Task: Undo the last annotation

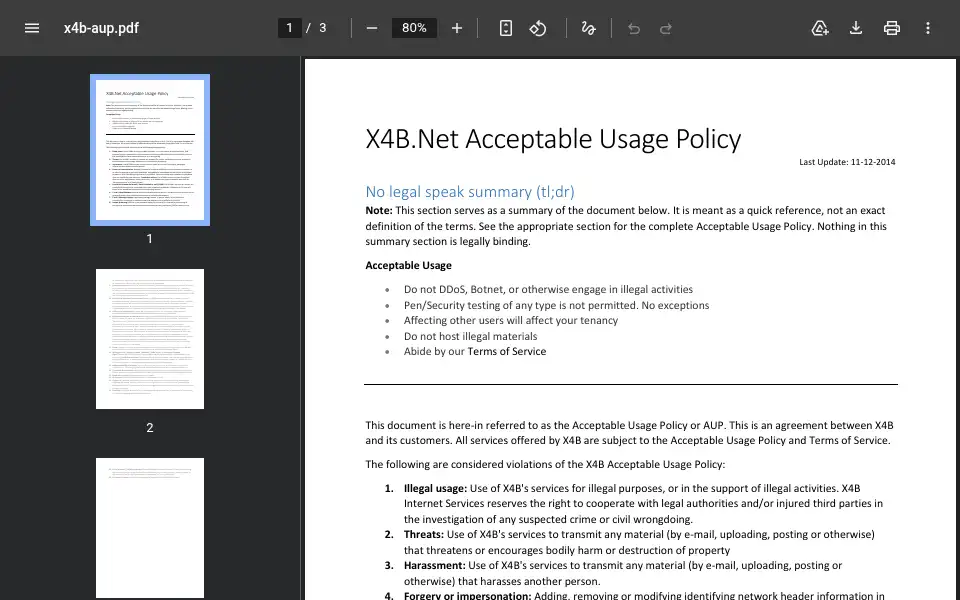Action: (634, 28)
